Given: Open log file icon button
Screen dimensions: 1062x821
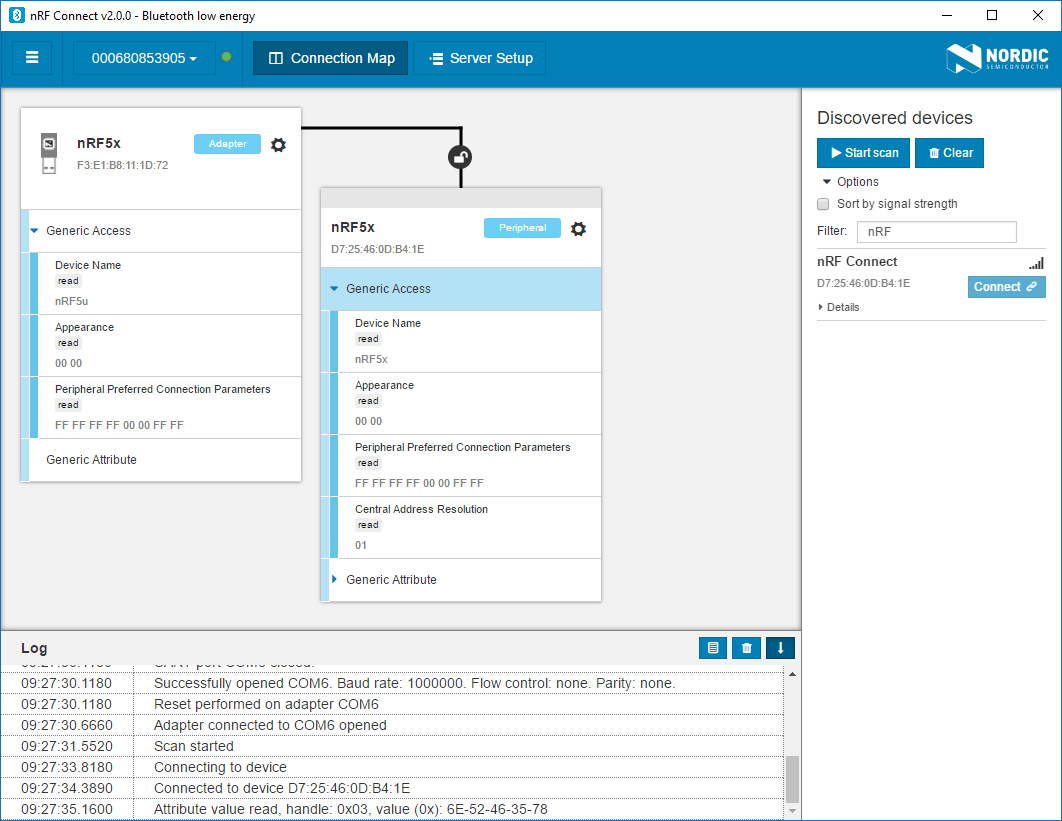Looking at the screenshot, I should pyautogui.click(x=713, y=648).
